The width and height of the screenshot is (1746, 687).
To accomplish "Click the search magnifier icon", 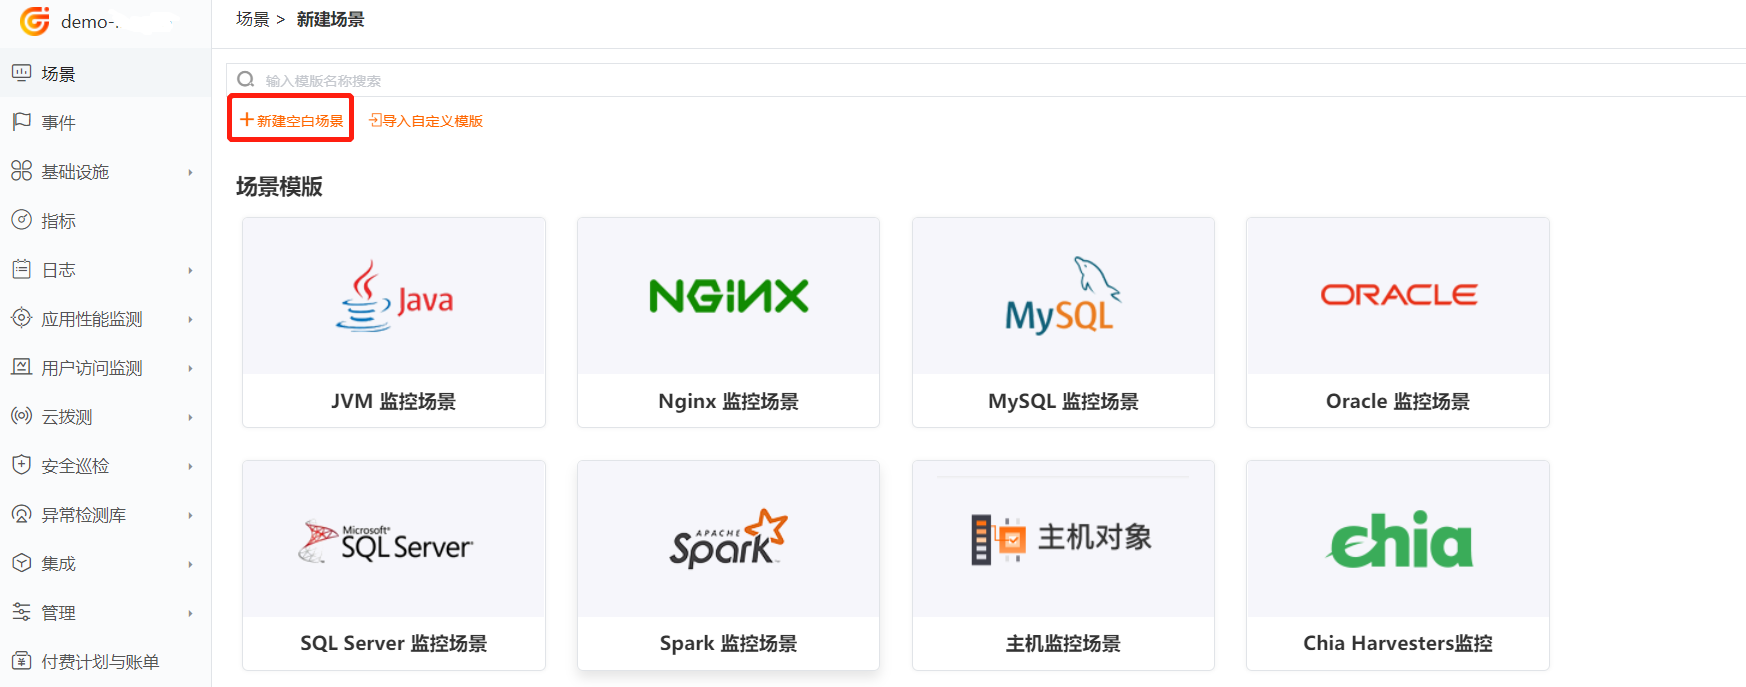I will (246, 79).
